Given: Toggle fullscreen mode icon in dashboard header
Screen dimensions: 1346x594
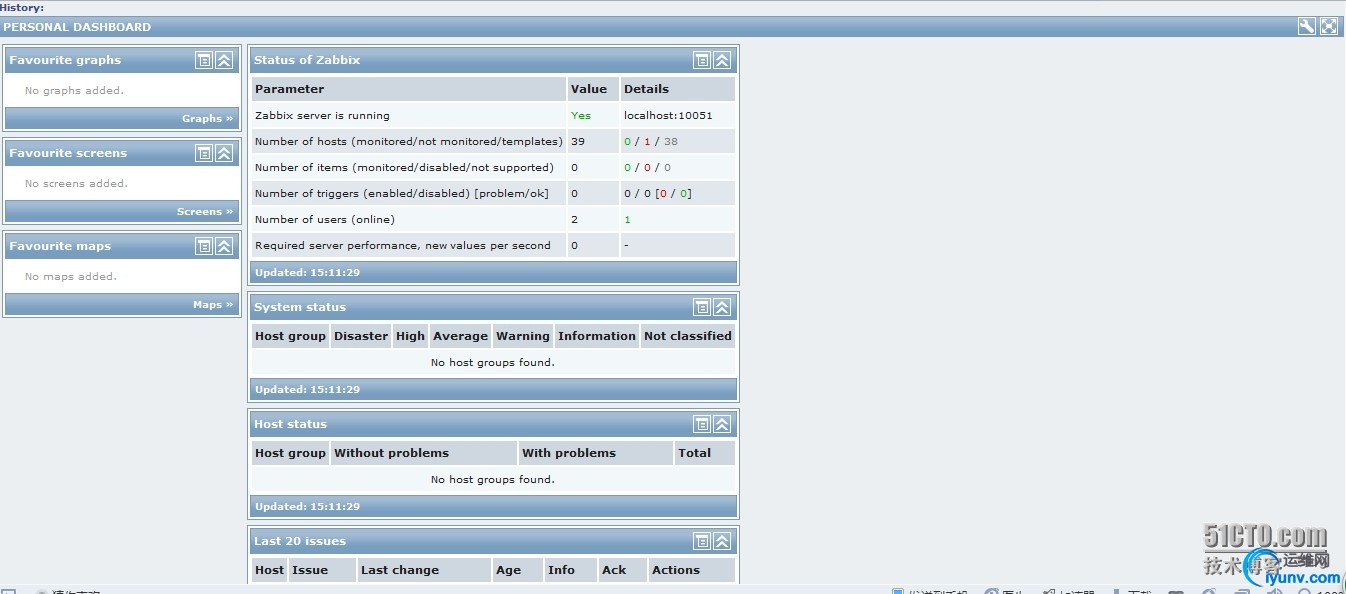Looking at the screenshot, I should [1328, 27].
